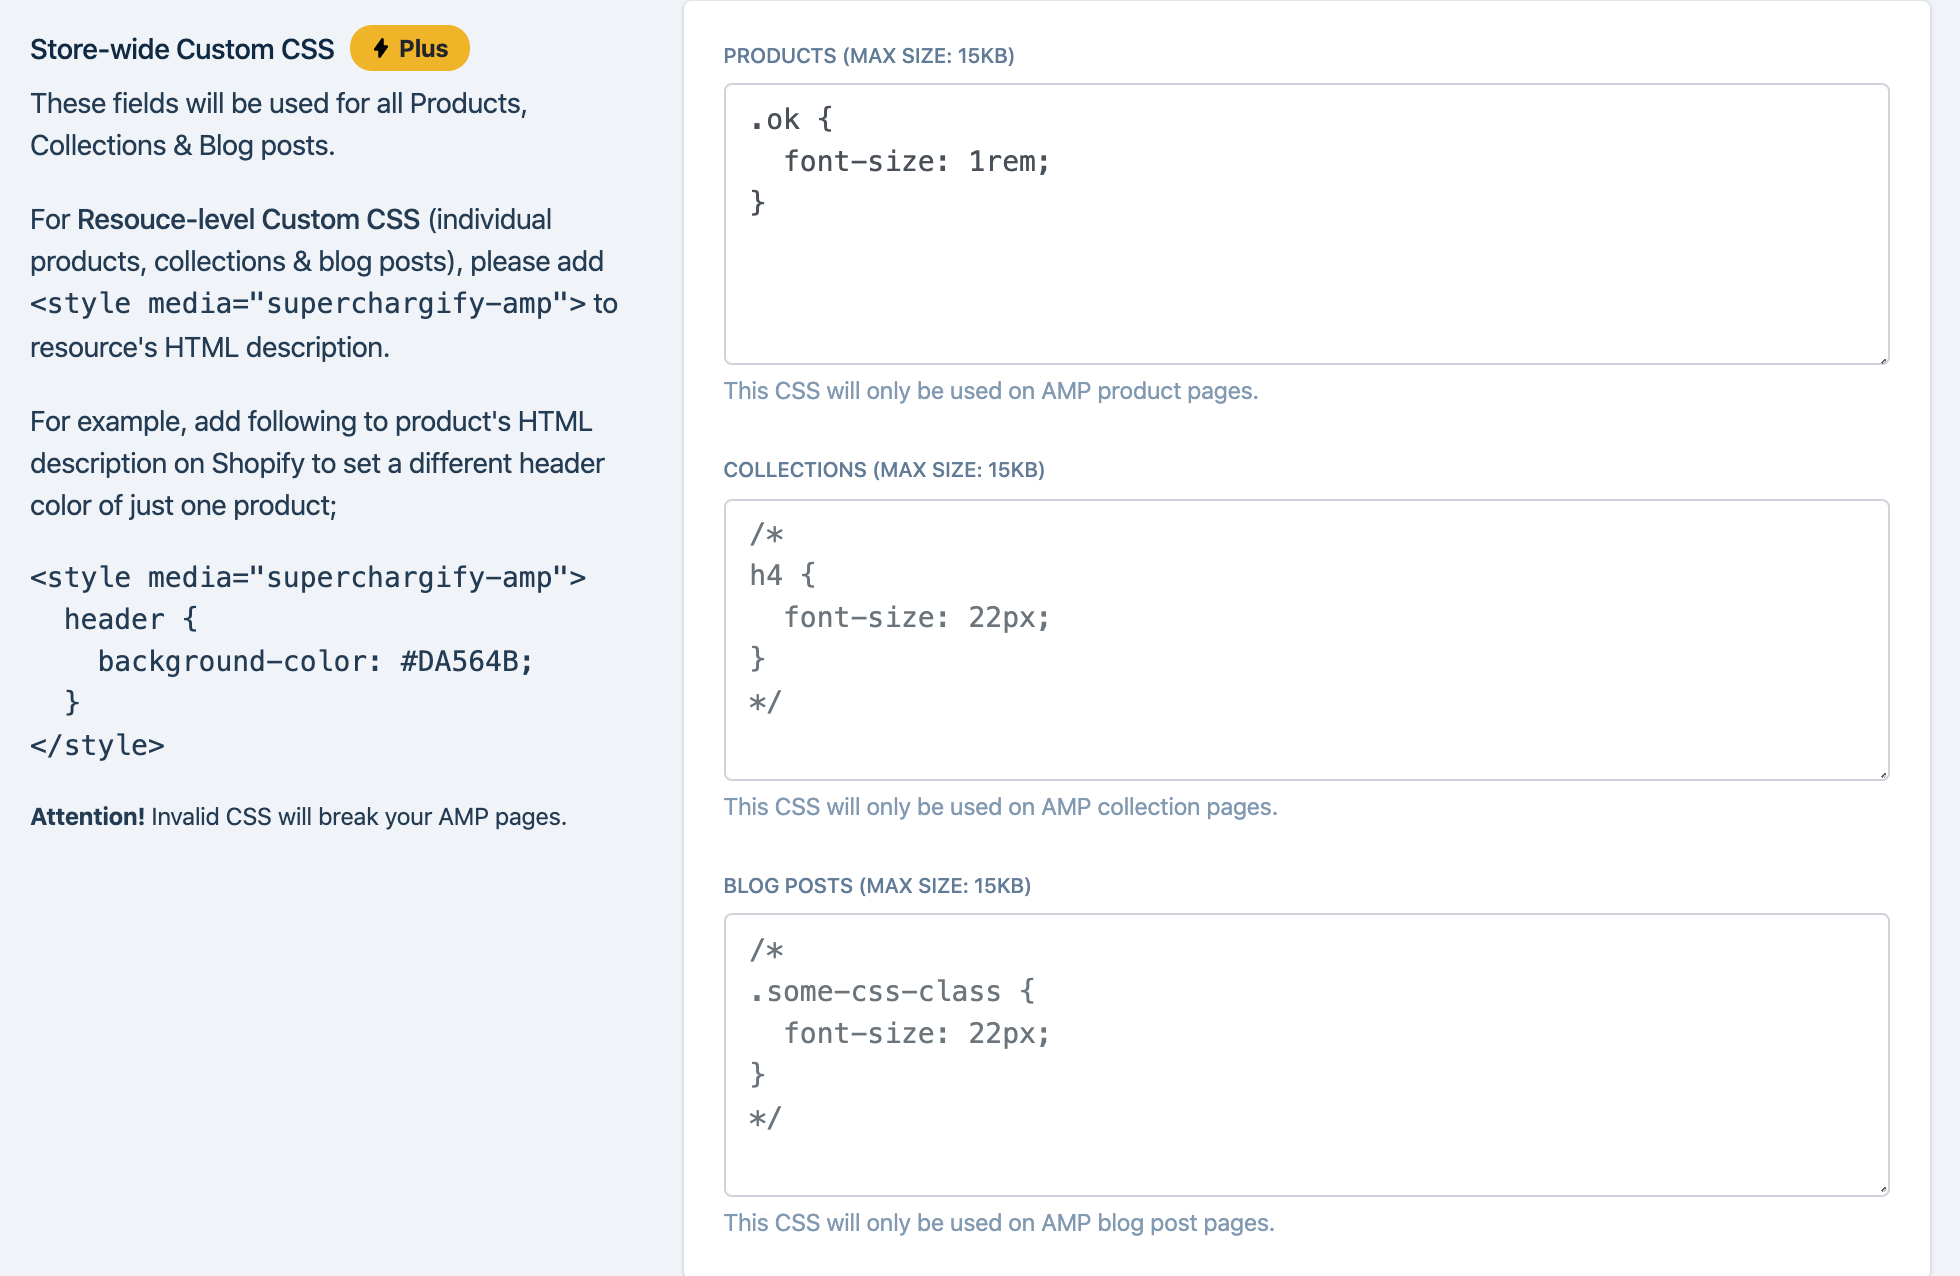Viewport: 1960px width, 1276px height.
Task: Click the Blog Posts textarea resize grip
Action: click(1882, 1189)
